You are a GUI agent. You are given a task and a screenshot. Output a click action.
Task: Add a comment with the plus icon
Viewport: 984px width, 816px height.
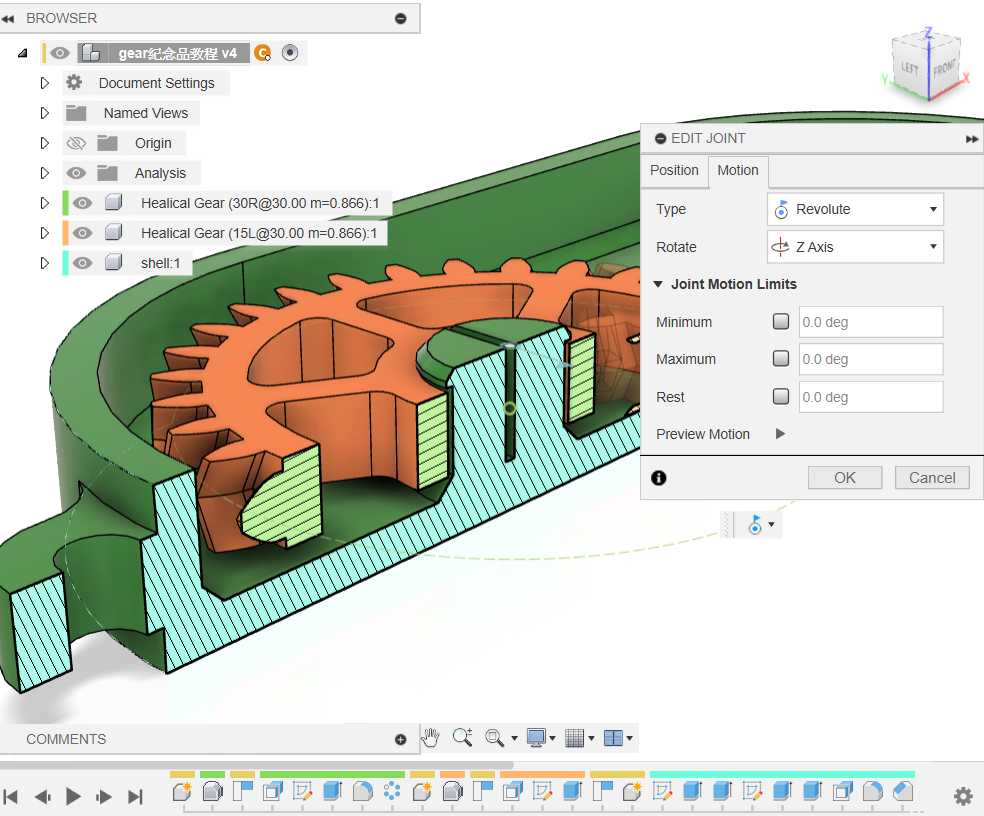tap(401, 740)
